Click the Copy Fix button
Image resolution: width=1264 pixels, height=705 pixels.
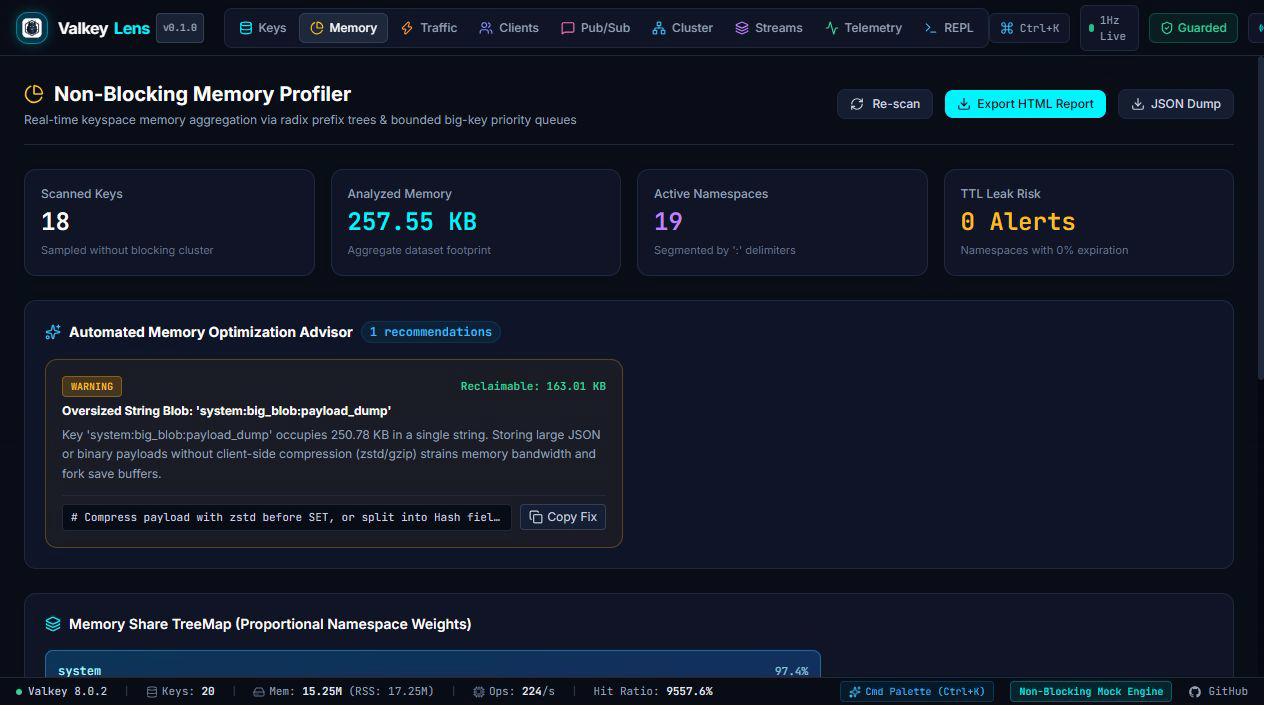[563, 517]
